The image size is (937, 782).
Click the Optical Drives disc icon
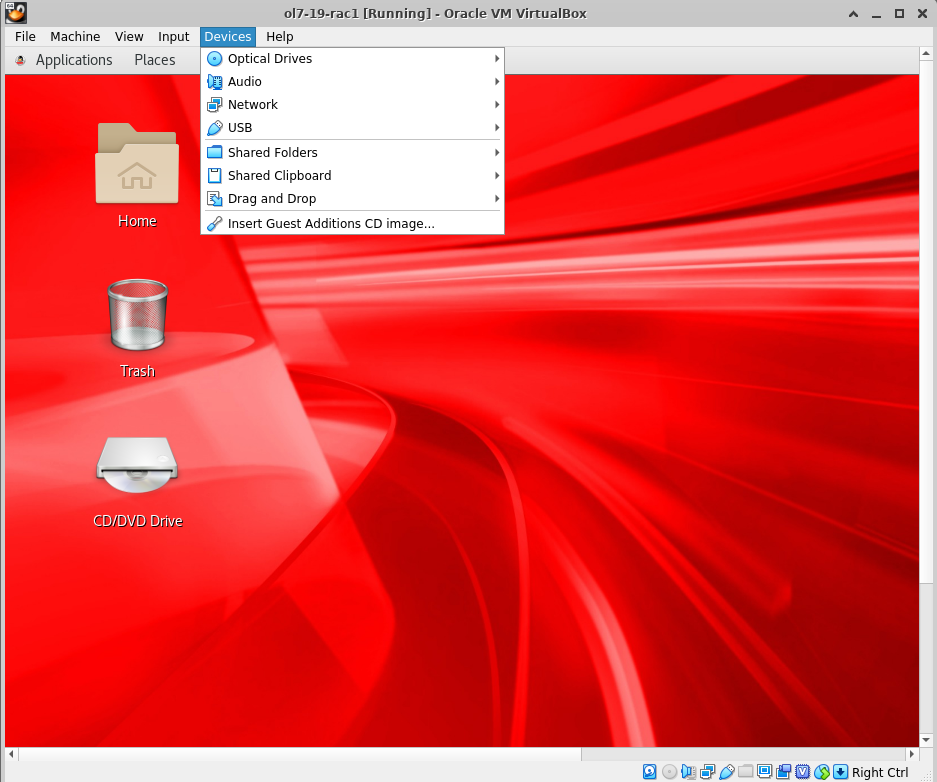[214, 59]
